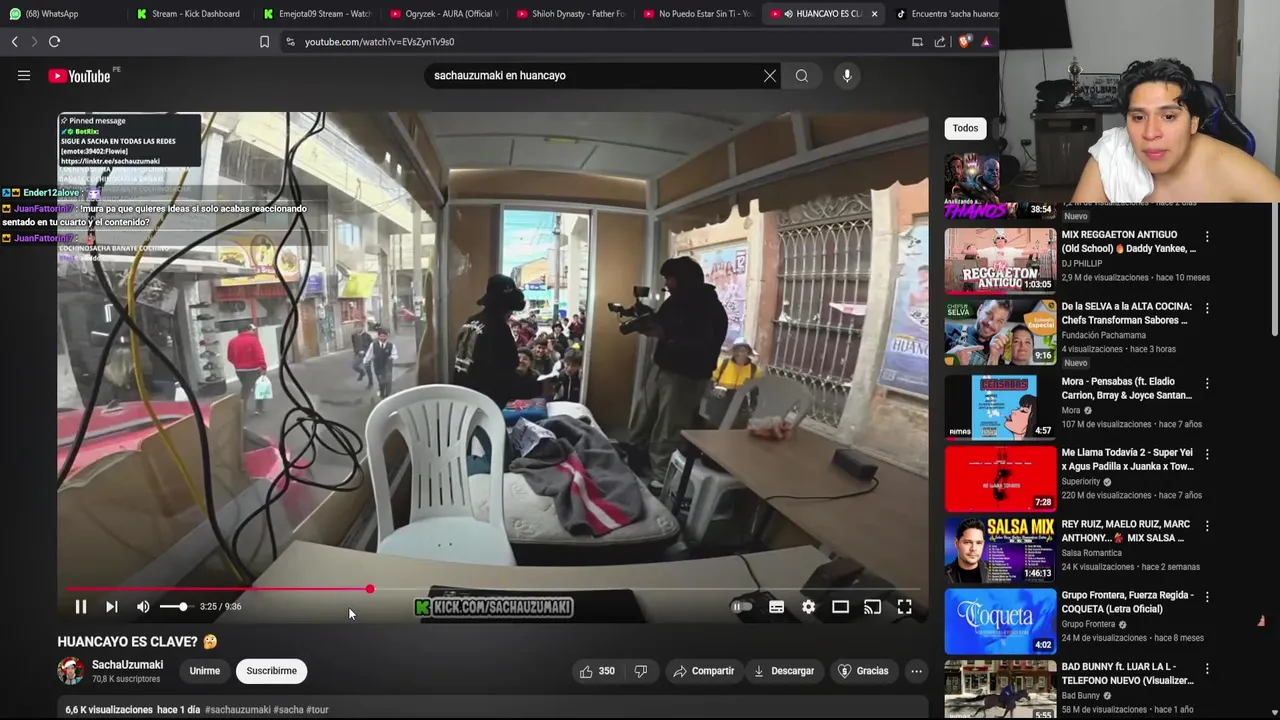Open options for Mora - Pensabas

click(1207, 383)
